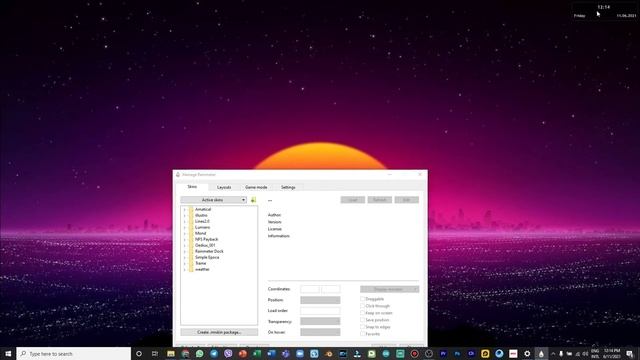Open the Position dropdown

[320, 300]
